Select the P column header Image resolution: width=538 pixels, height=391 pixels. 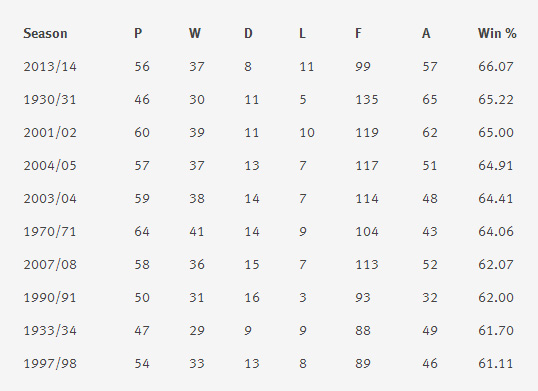click(138, 34)
